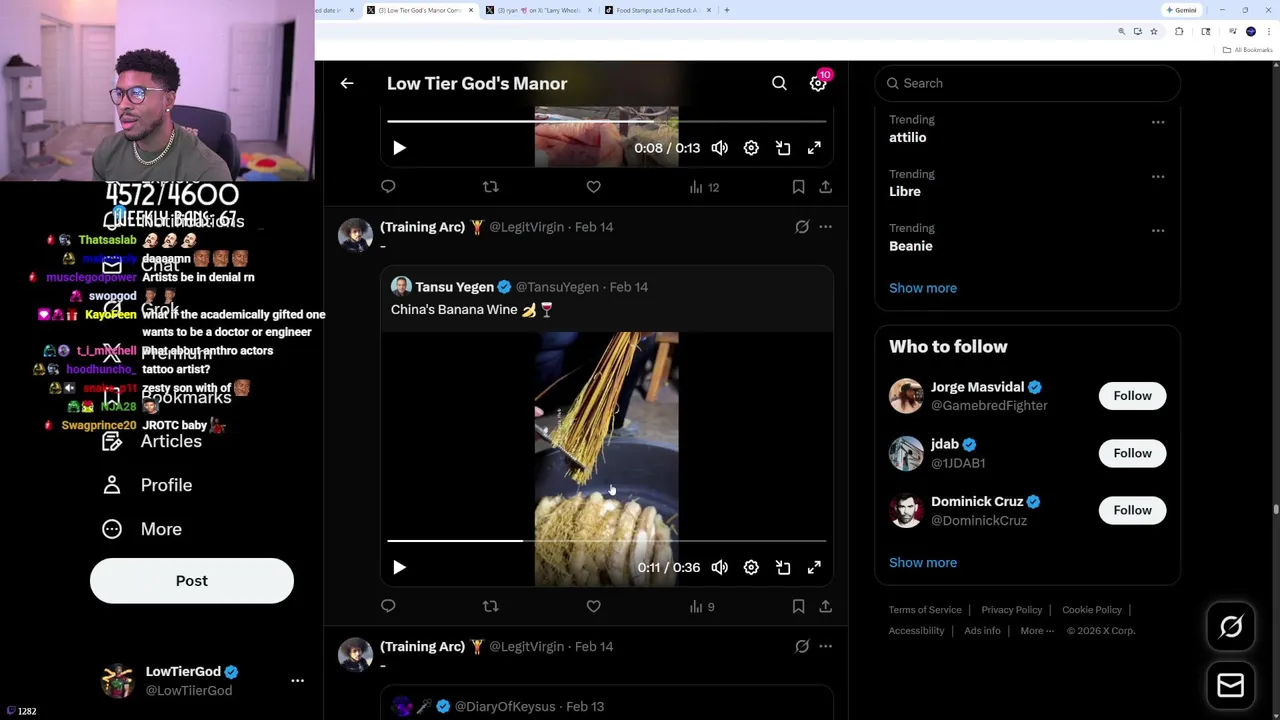Screen dimensions: 1280x720
Task: Open Privacy Policy link
Action: 1012,610
